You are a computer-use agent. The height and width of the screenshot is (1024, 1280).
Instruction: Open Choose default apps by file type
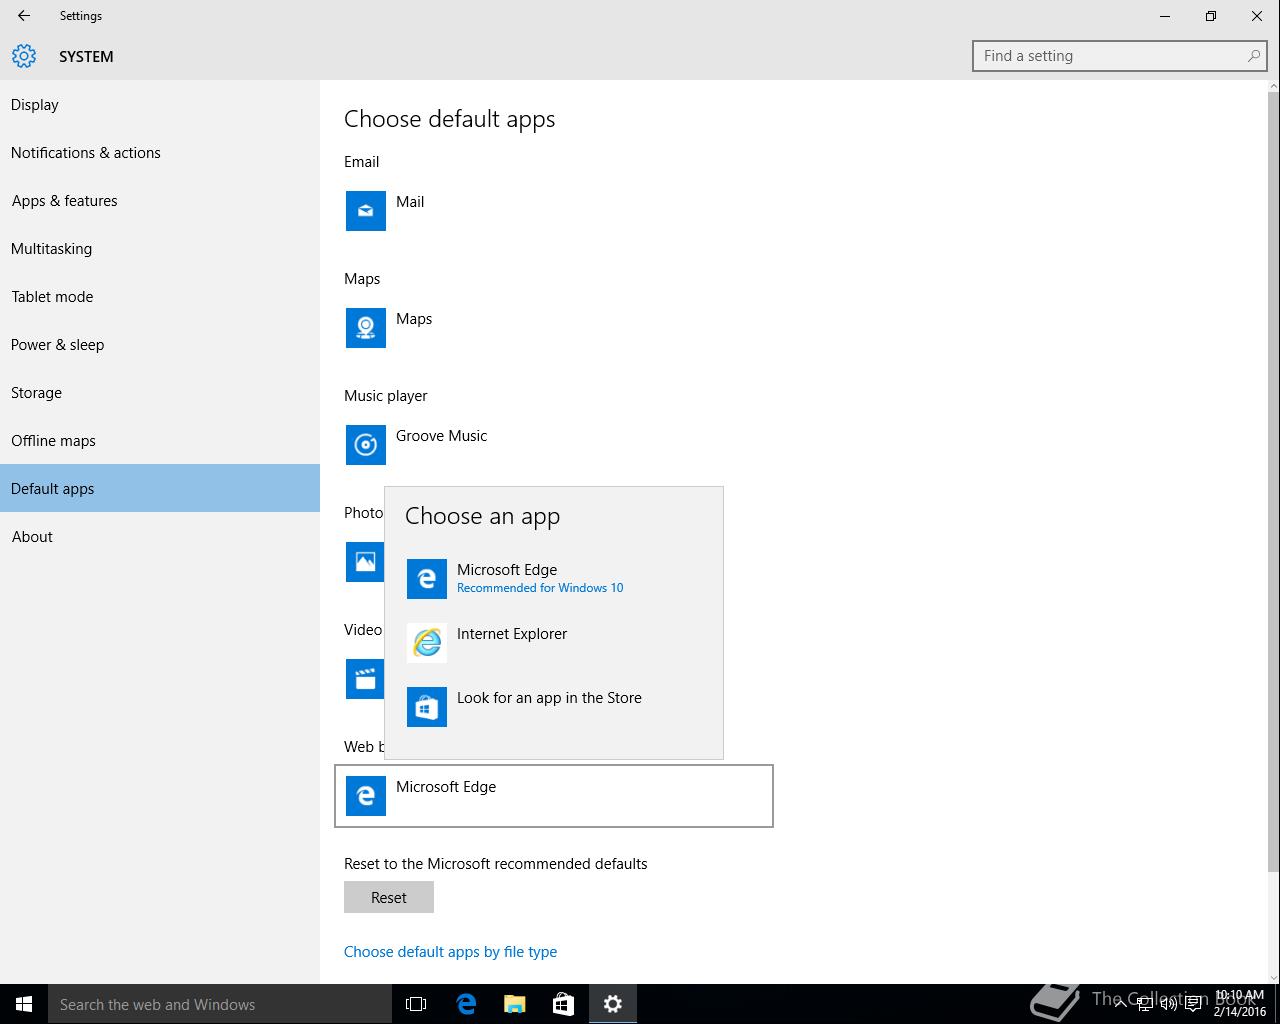click(450, 952)
